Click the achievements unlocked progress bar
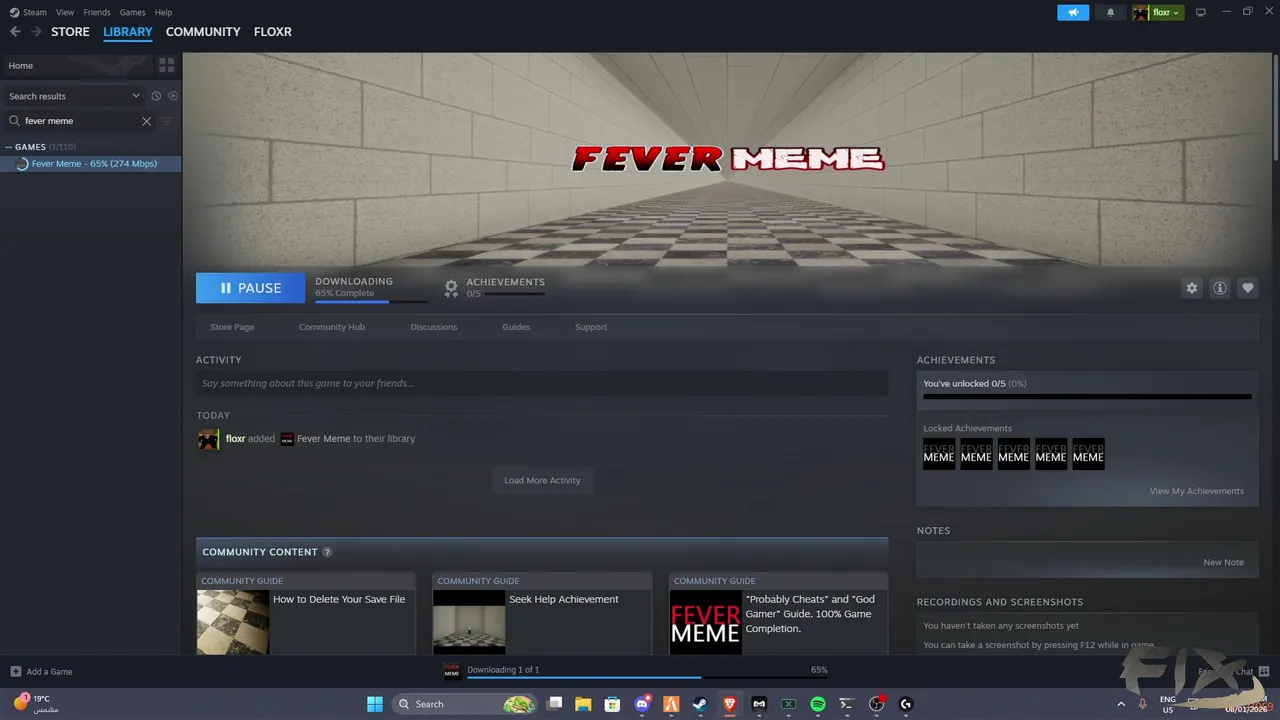 [1087, 397]
